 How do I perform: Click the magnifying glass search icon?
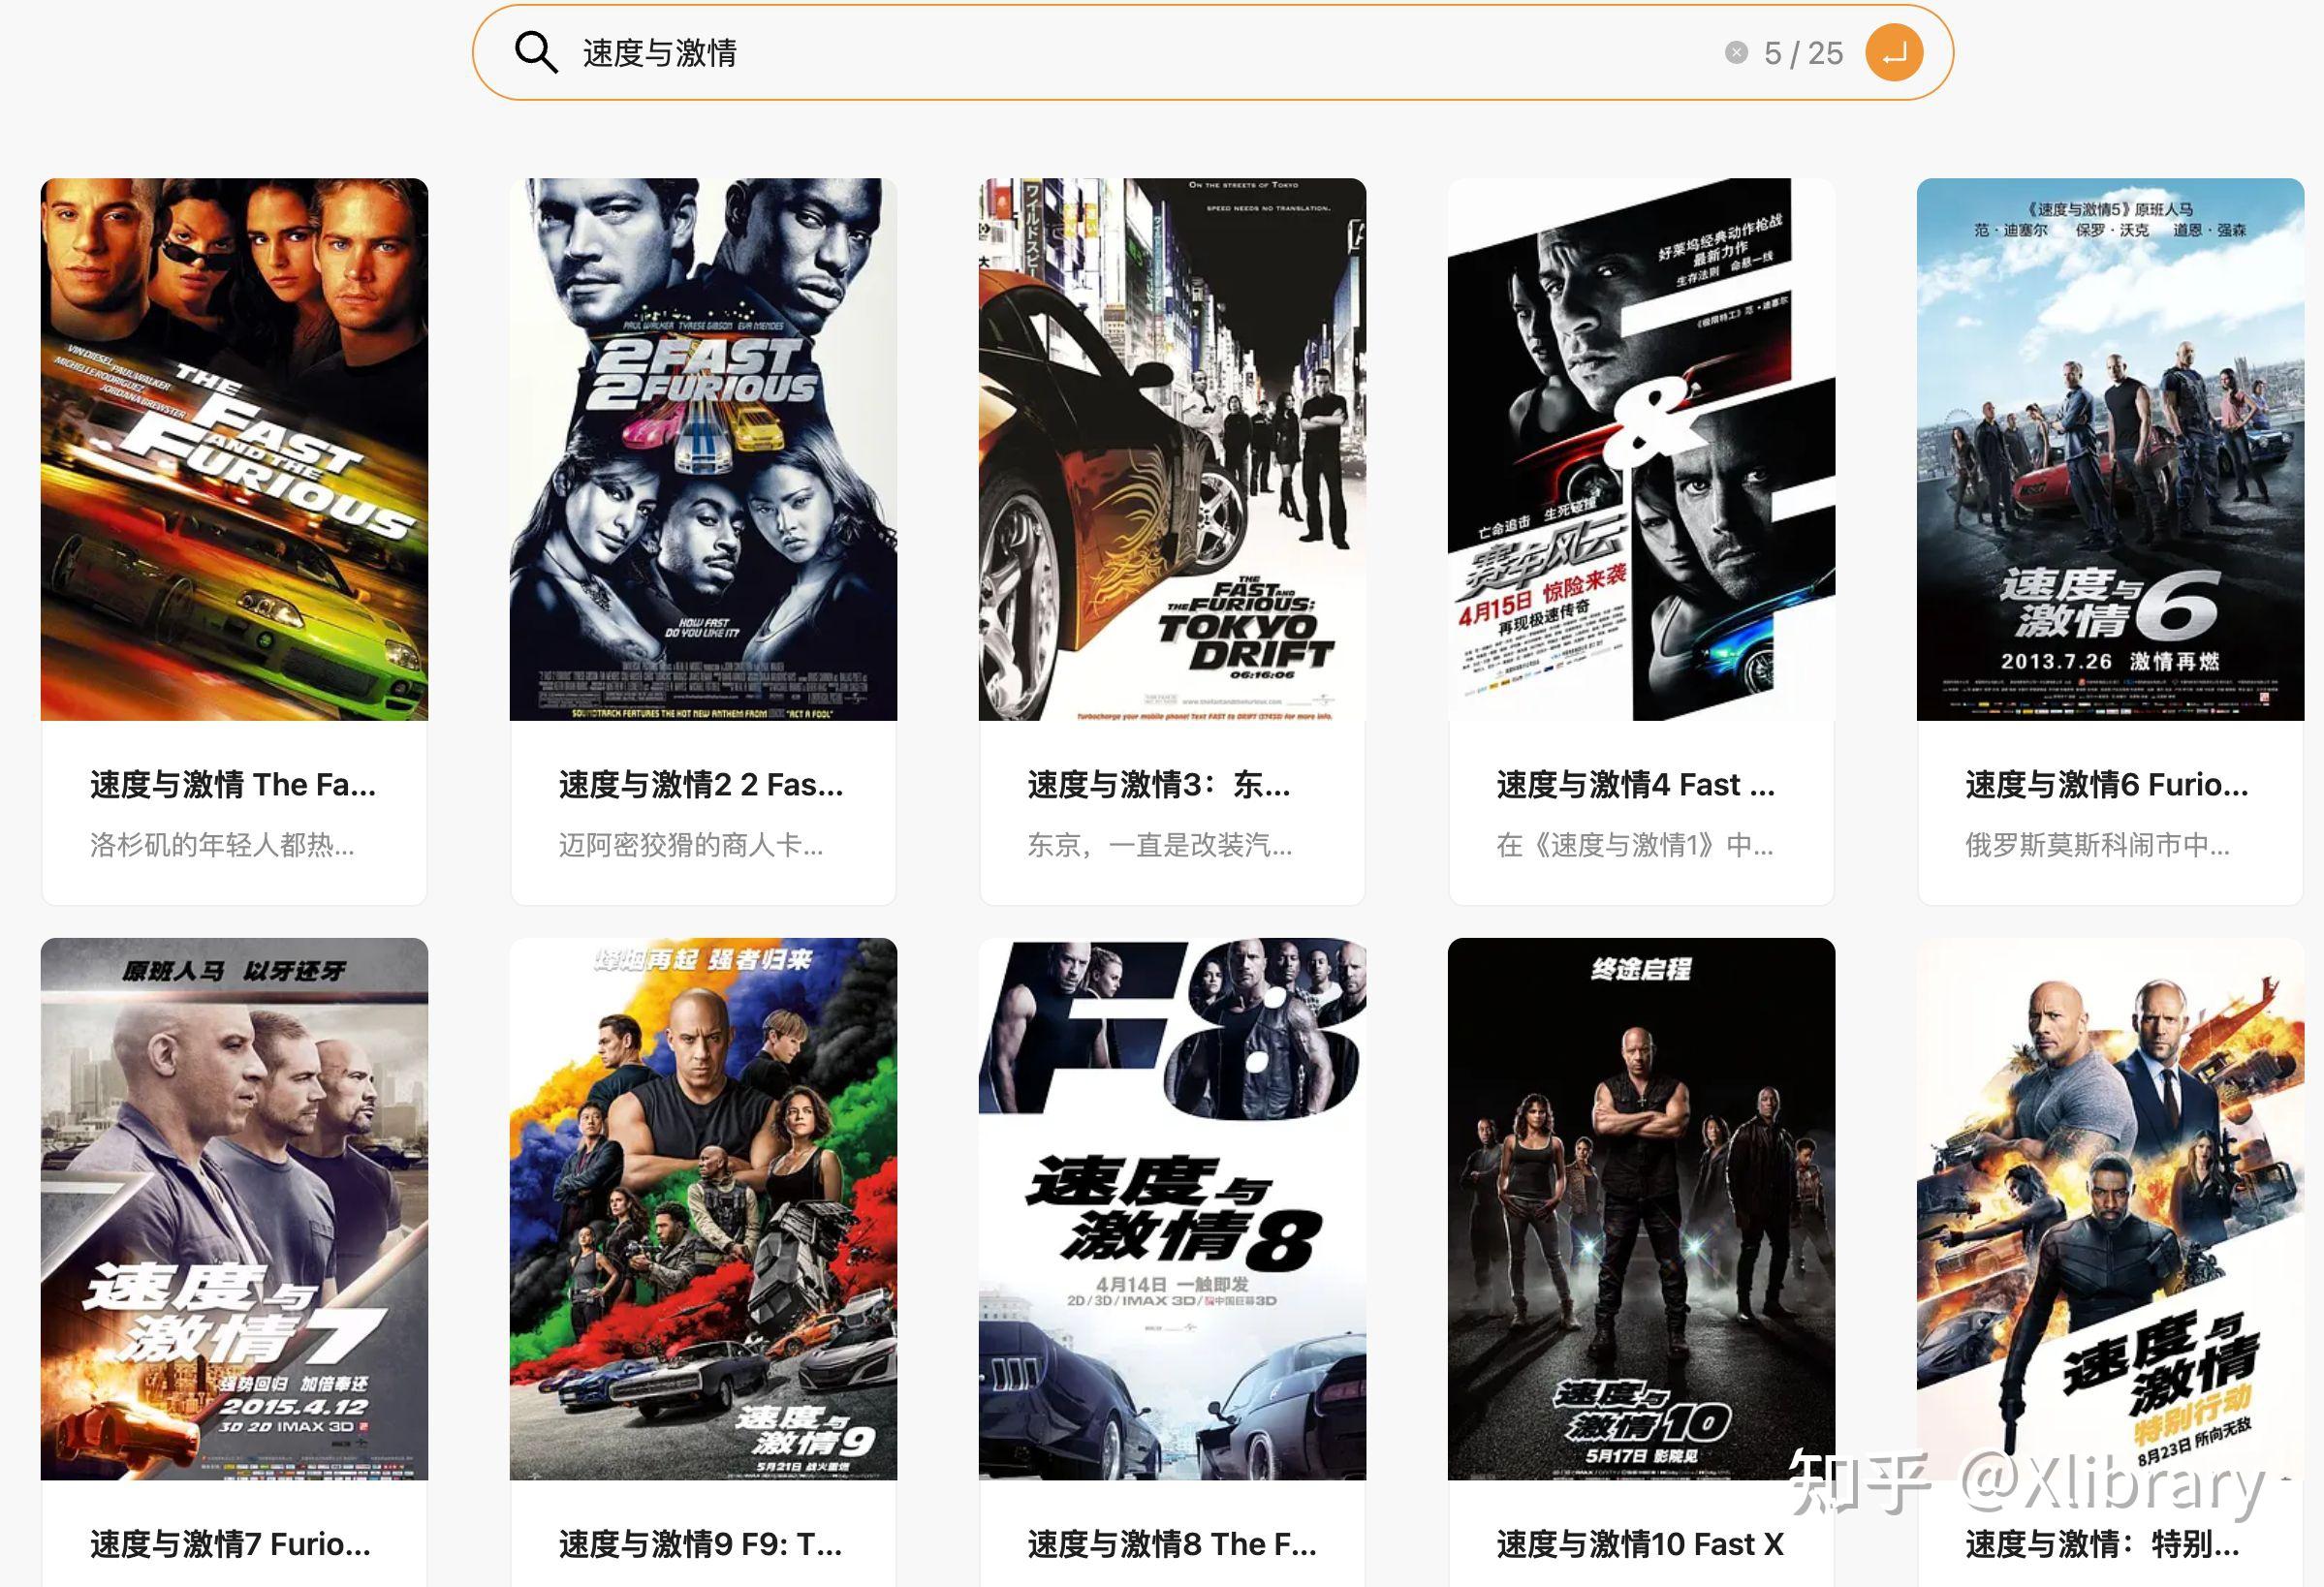(539, 53)
